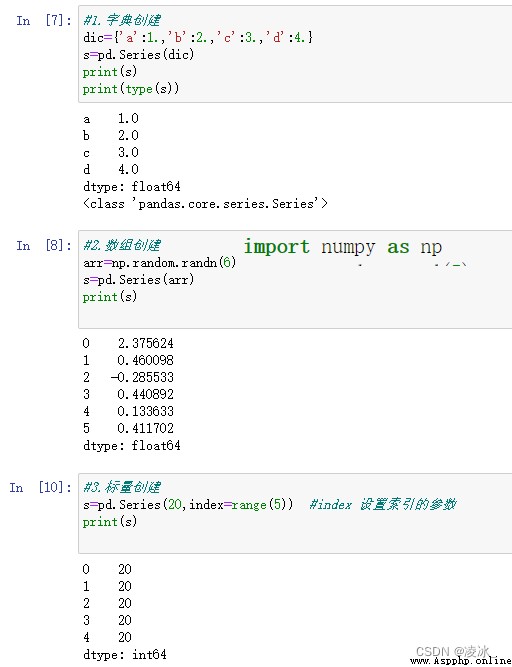Click the third cell's comment heading
Screen dimensions: 512x667
click(x=122, y=487)
